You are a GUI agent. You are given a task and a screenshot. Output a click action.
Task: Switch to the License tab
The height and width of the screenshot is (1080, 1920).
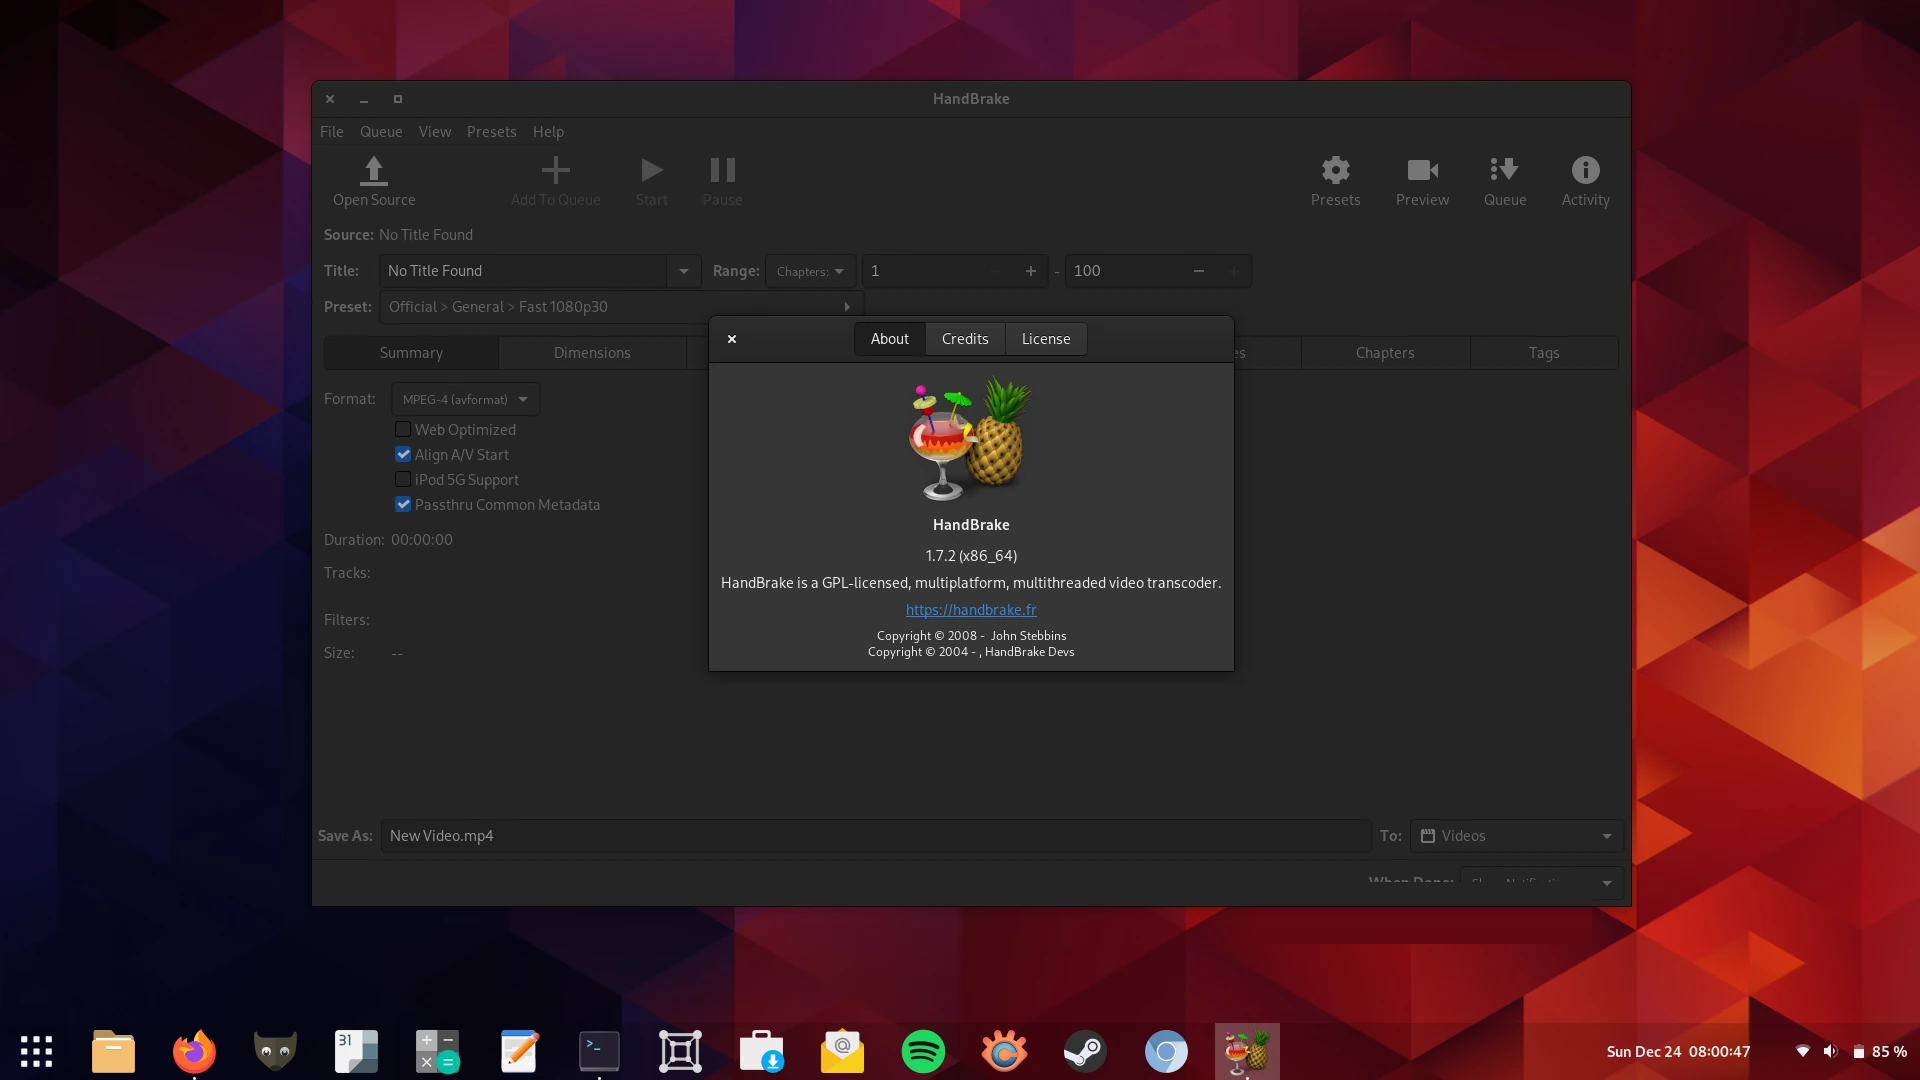1046,339
